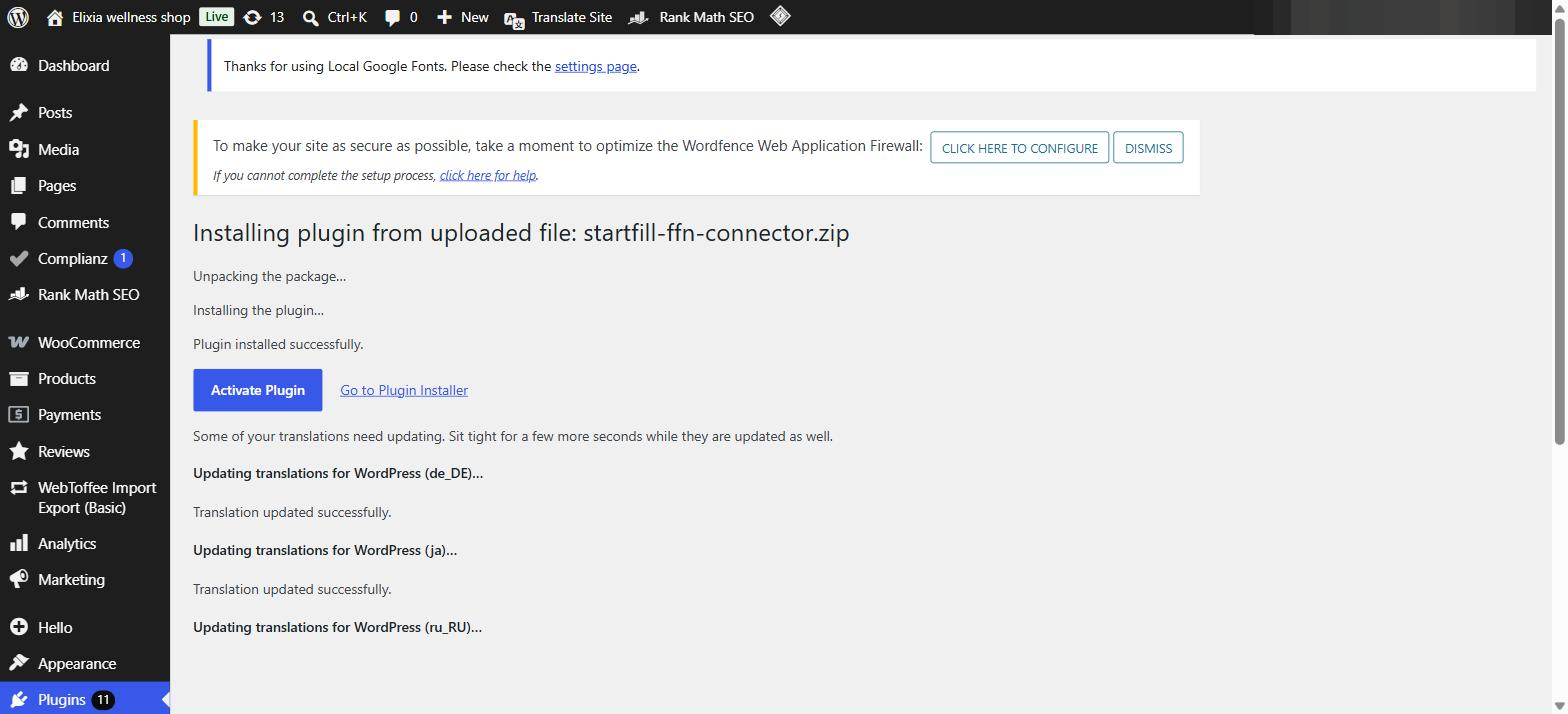Open the Dashboard gauge icon
The height and width of the screenshot is (714, 1568).
click(x=18, y=65)
